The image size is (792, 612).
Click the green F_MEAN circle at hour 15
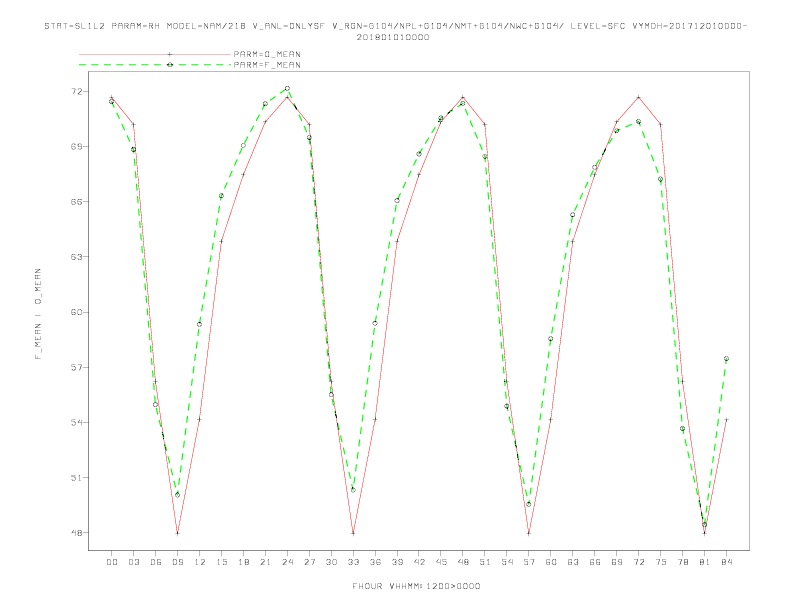221,196
